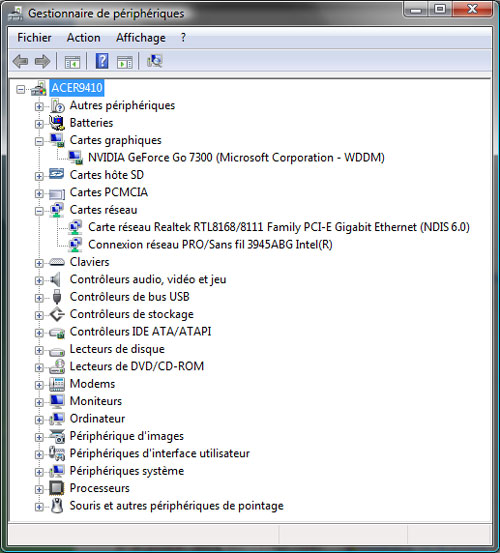500x553 pixels.
Task: Click the Back arrow toolbar icon
Action: coord(20,61)
